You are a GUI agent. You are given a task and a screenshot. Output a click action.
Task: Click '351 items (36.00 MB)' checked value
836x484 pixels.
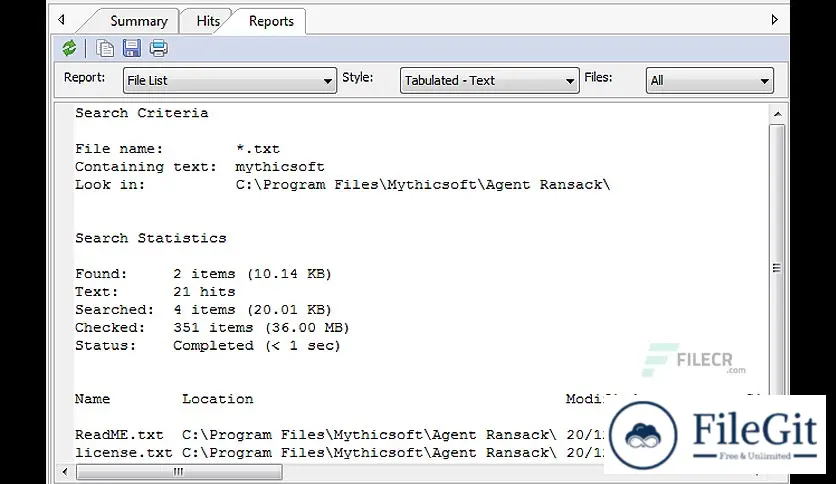click(x=261, y=328)
